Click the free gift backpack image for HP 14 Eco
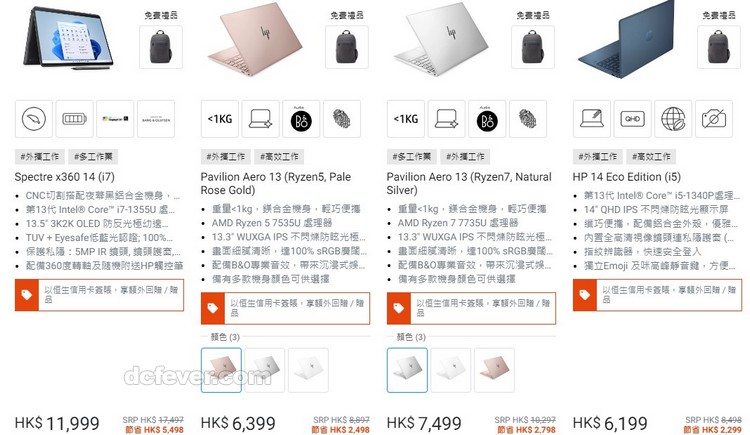Viewport: 750px width, 435px height. point(718,47)
